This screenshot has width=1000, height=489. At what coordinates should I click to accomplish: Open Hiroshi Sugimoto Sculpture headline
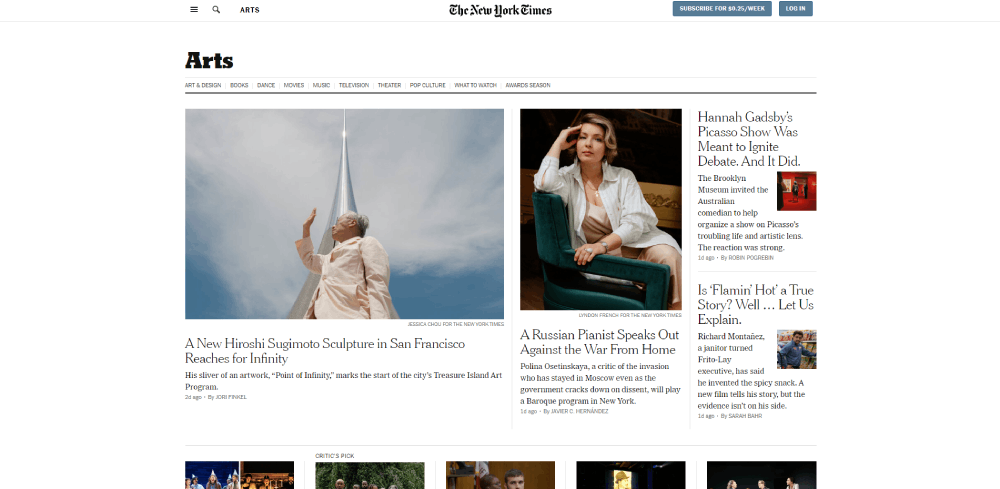[x=325, y=351]
